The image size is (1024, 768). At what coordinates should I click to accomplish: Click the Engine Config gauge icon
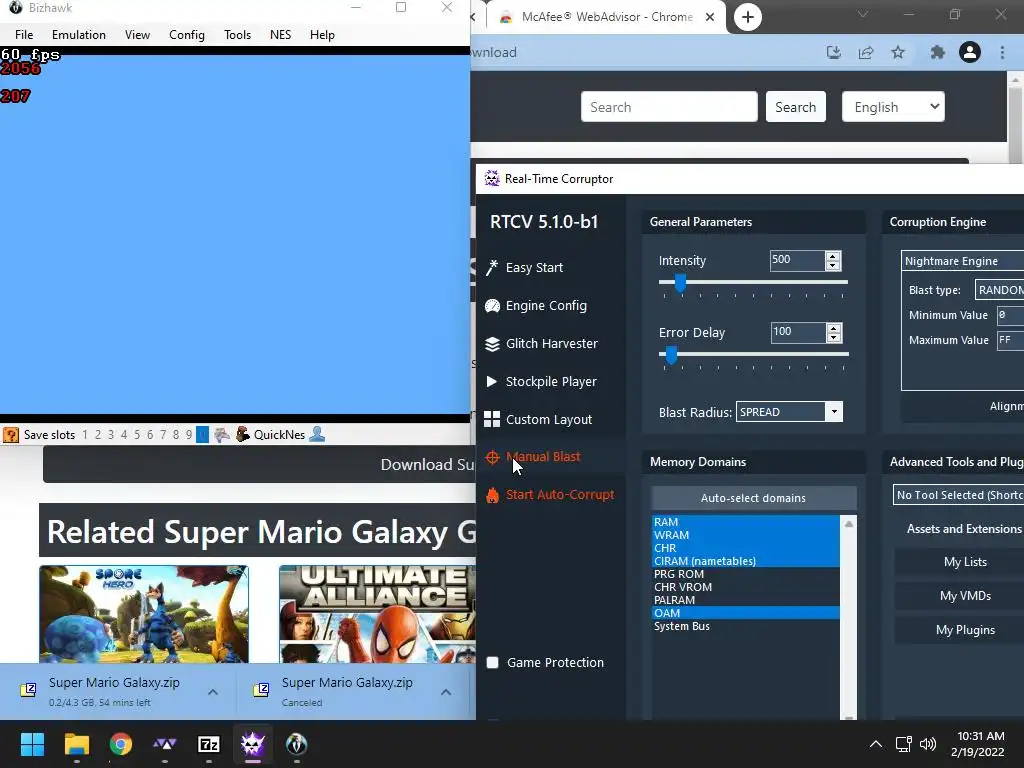click(x=492, y=306)
